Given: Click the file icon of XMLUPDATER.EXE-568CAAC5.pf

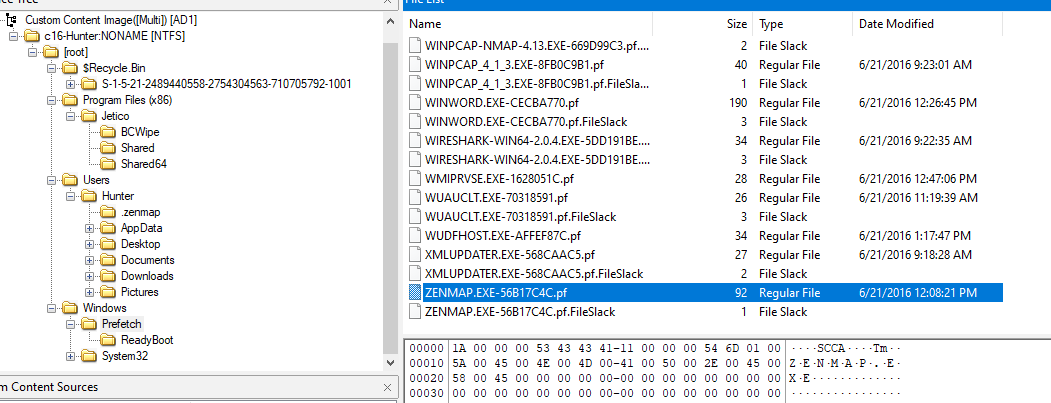Looking at the screenshot, I should click(x=416, y=255).
